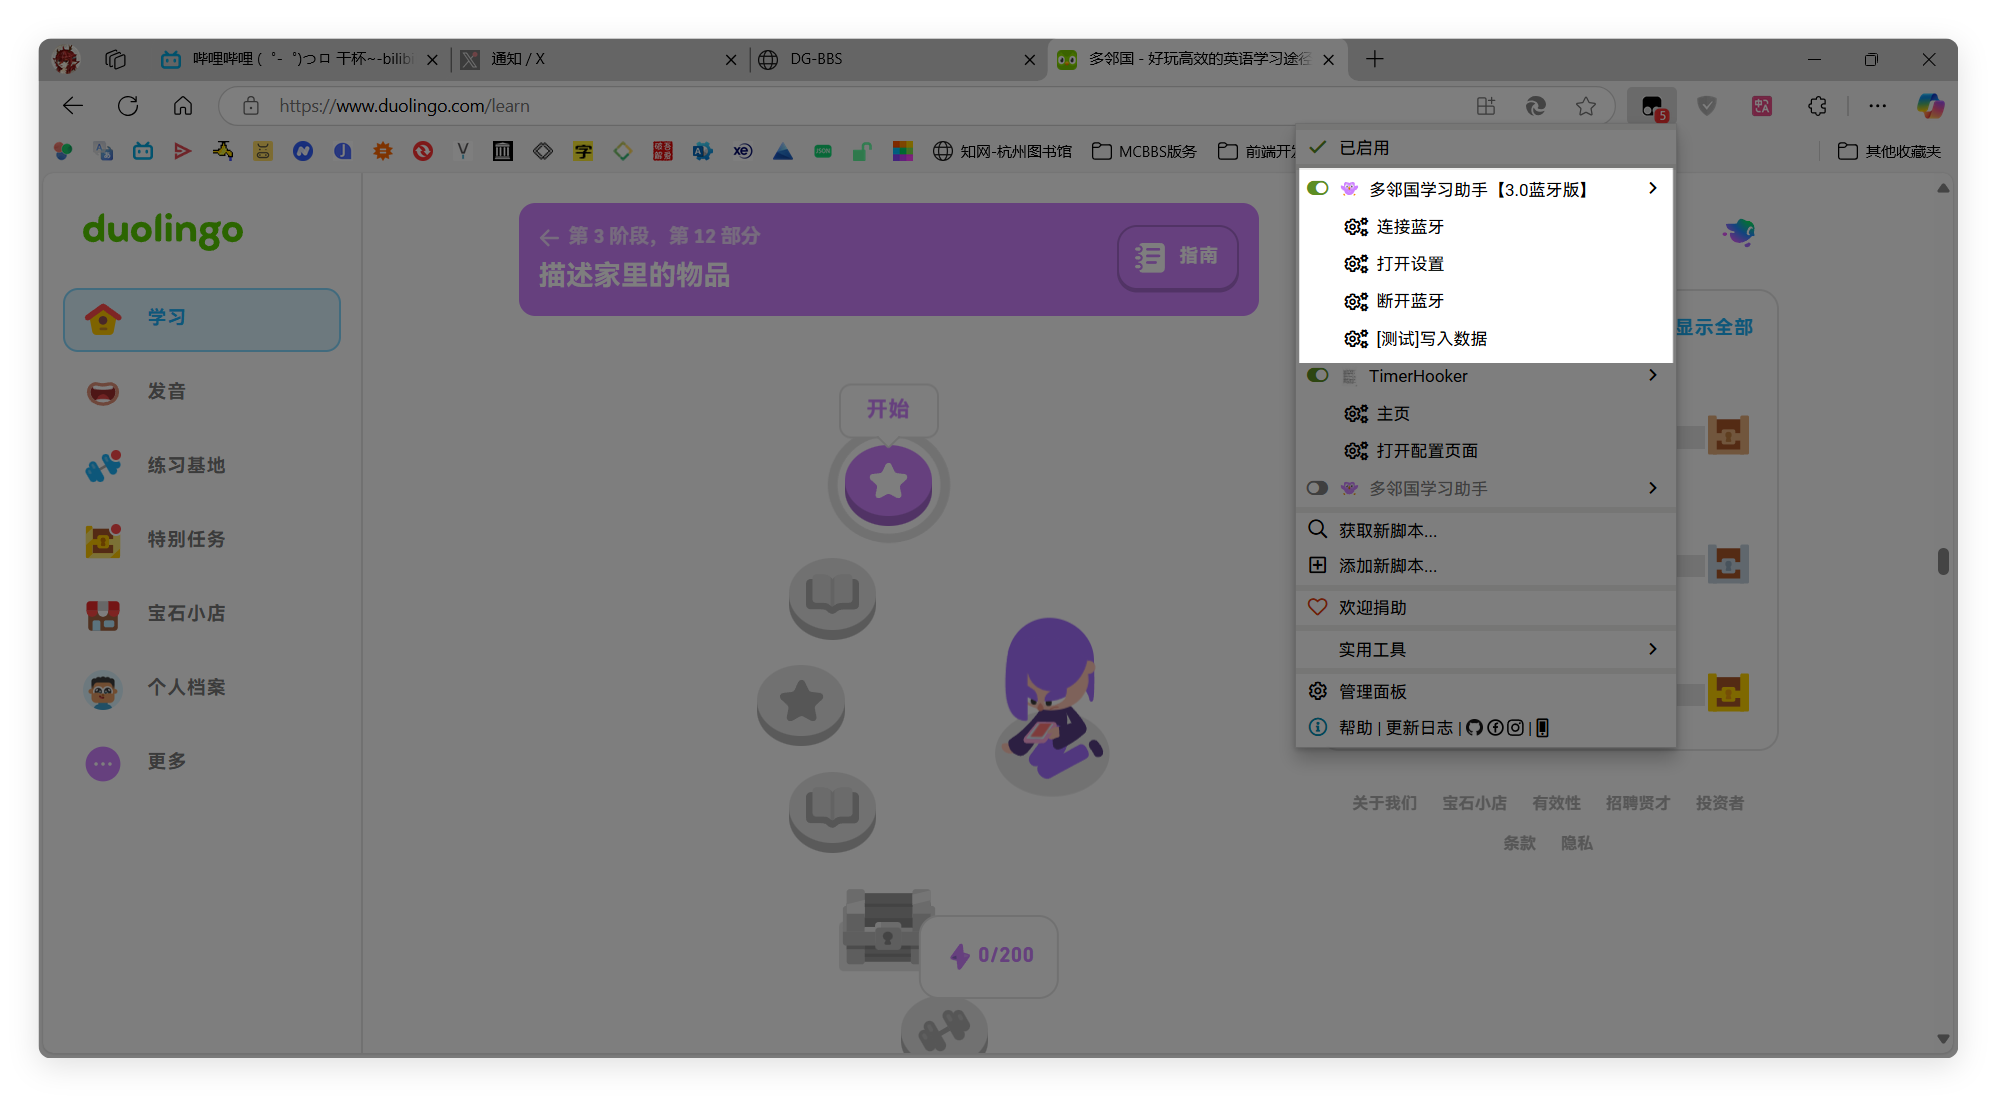Viewport: 1996px width, 1096px height.
Task: Click the gear icon beside 主页
Action: pos(1356,414)
